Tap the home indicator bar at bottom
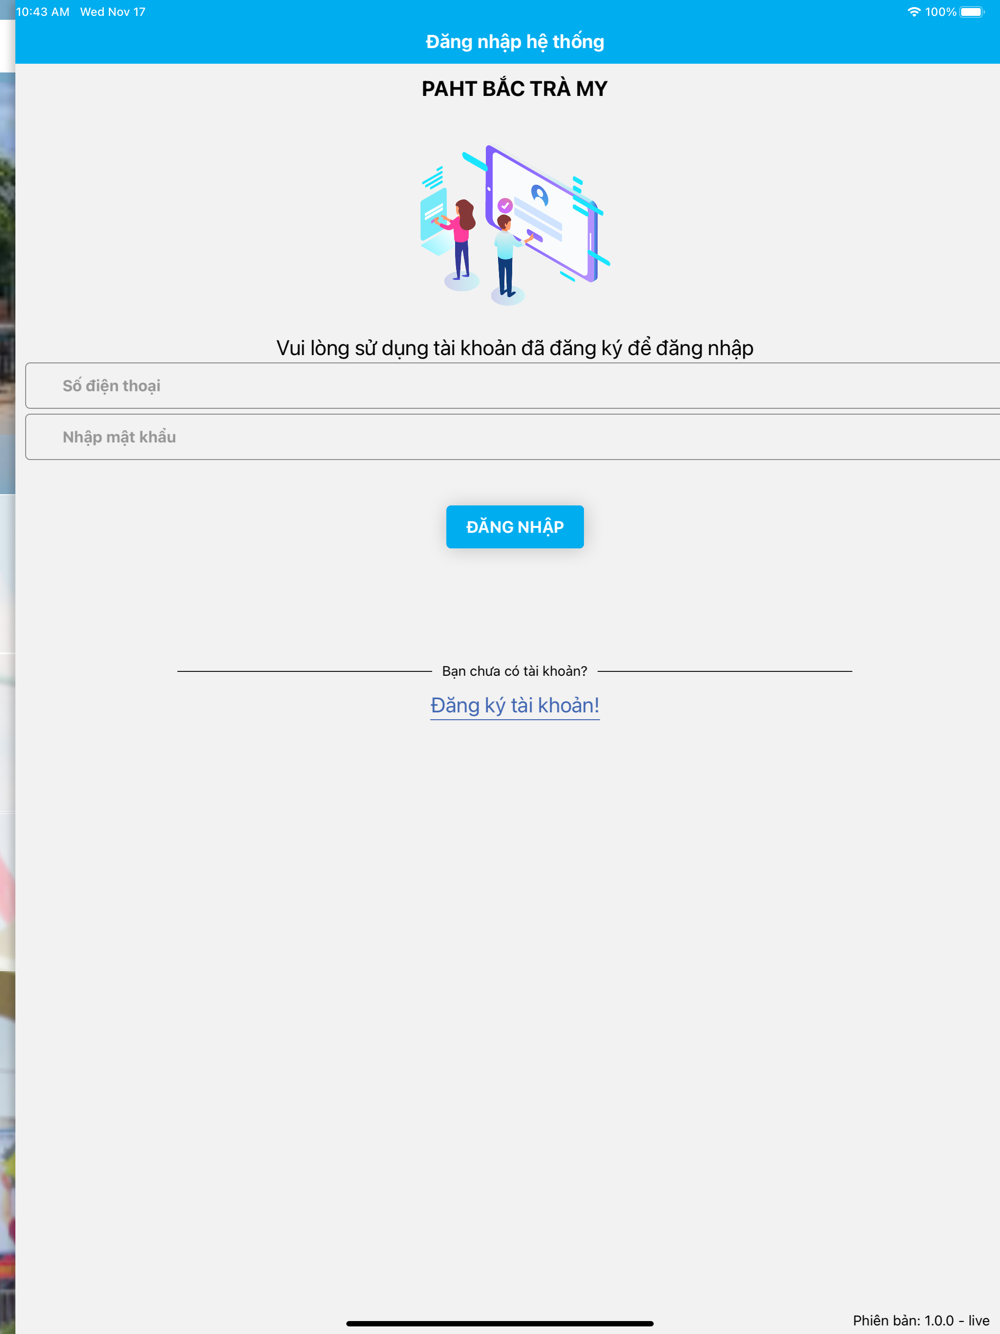1000x1334 pixels. coord(500,1323)
